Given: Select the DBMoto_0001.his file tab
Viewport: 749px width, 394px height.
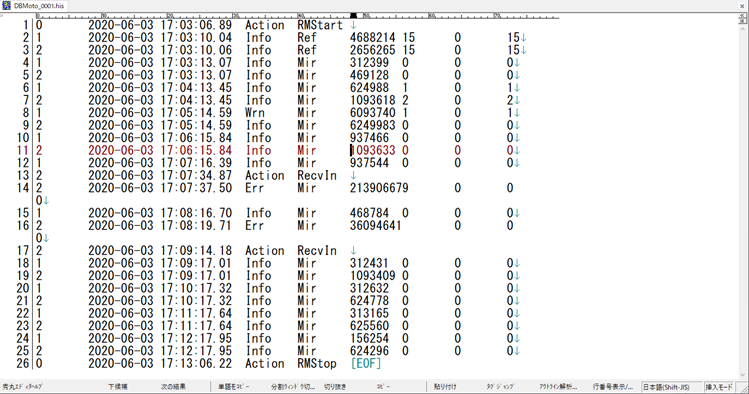Looking at the screenshot, I should click(33, 6).
